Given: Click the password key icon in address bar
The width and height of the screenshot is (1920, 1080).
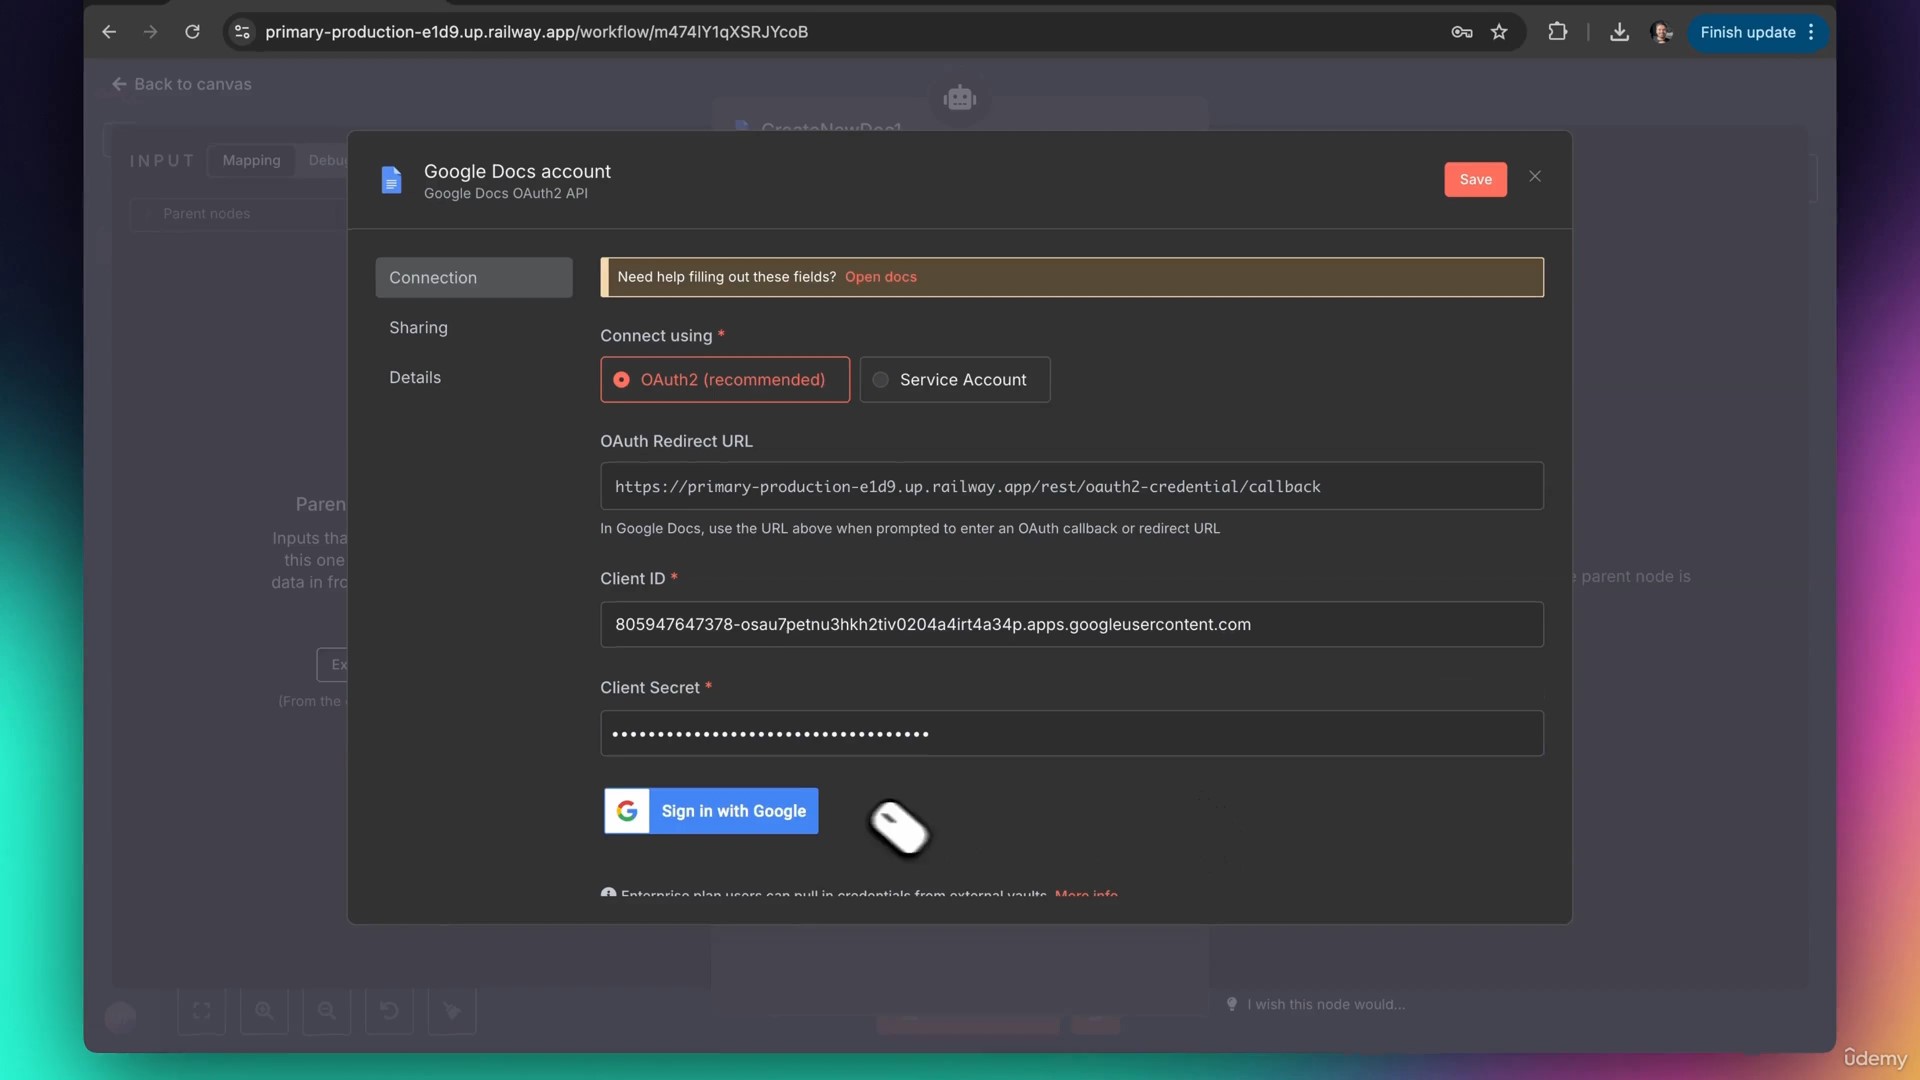Looking at the screenshot, I should 1461,32.
